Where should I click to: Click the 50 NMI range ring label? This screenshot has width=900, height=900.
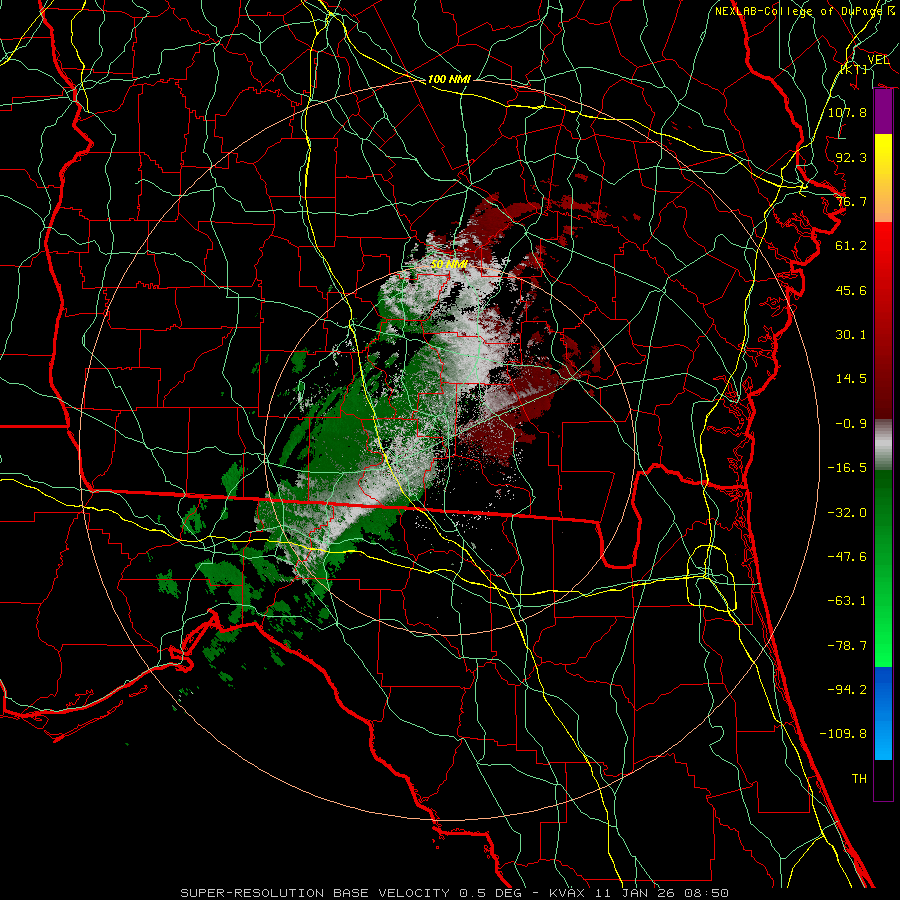(x=449, y=264)
